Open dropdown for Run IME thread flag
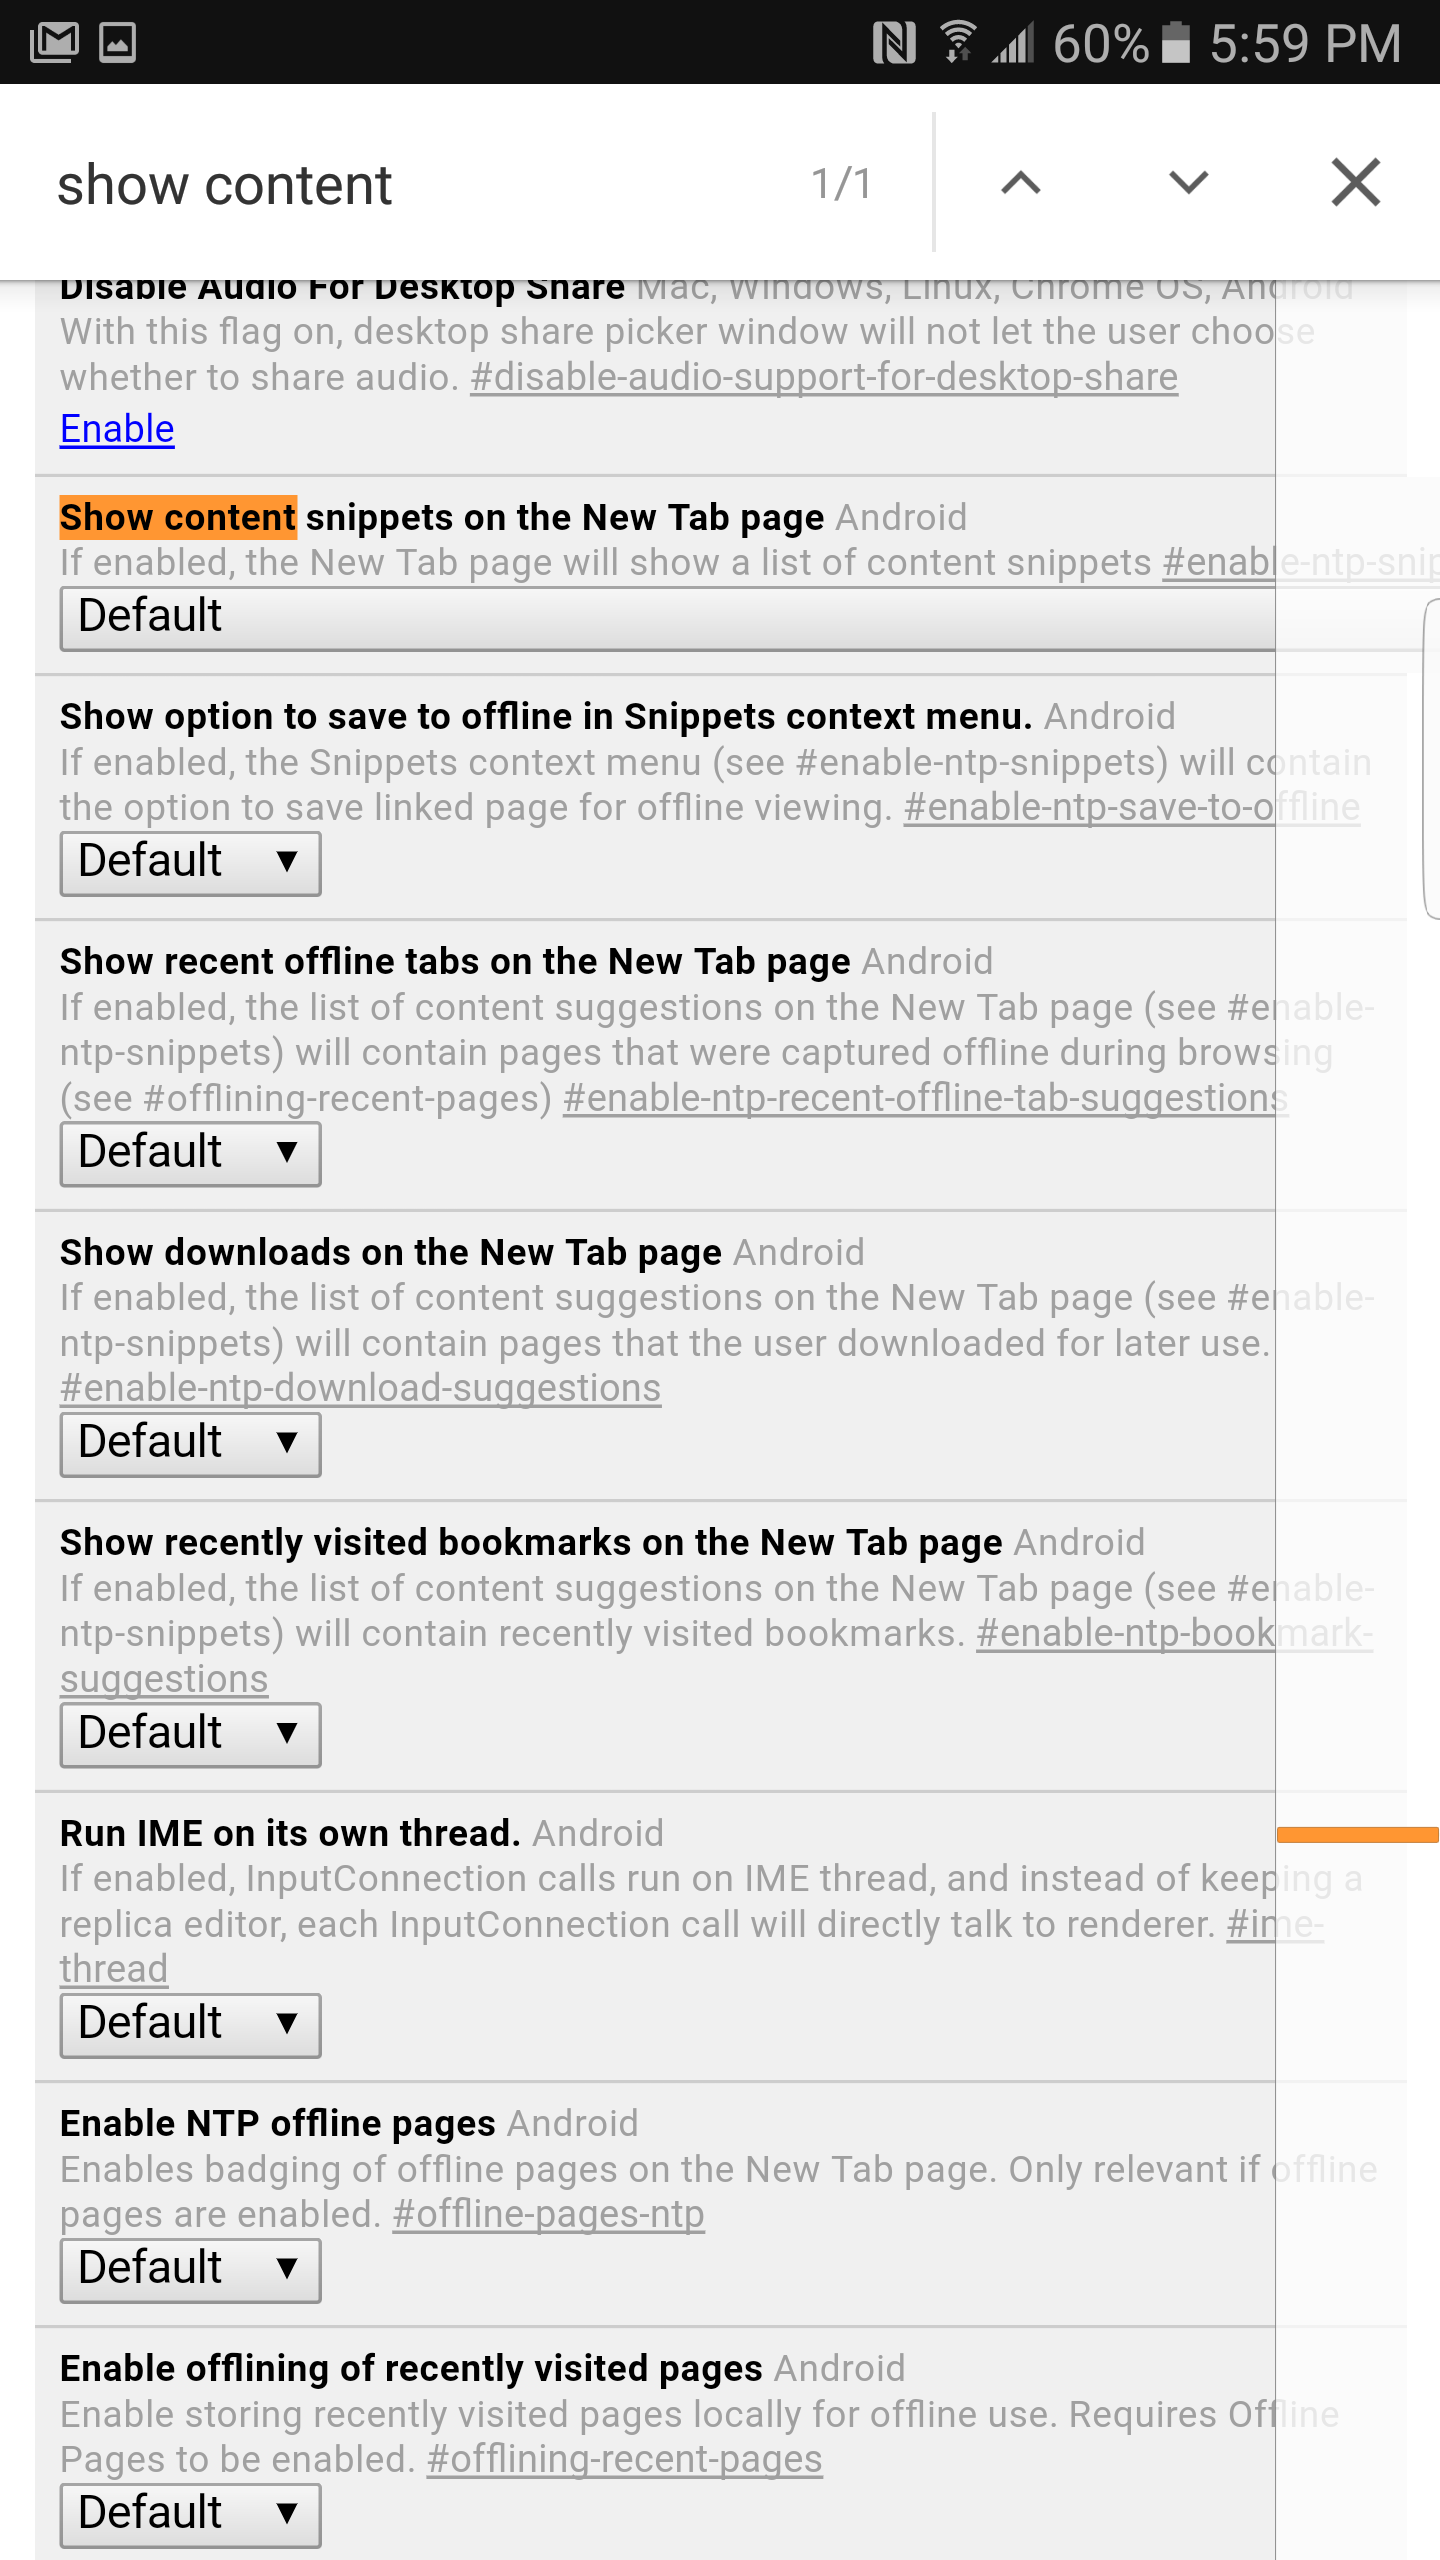This screenshot has width=1440, height=2560. [190, 2025]
